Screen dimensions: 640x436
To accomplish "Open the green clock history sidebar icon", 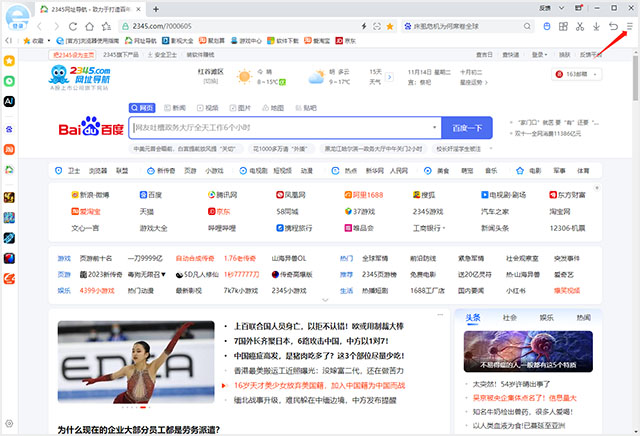I will [x=9, y=81].
